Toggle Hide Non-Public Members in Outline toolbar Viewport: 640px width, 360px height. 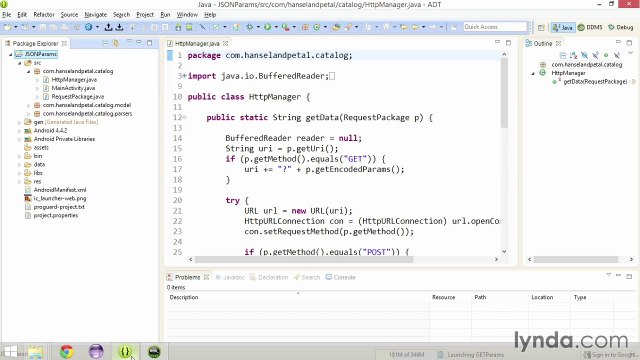click(606, 55)
